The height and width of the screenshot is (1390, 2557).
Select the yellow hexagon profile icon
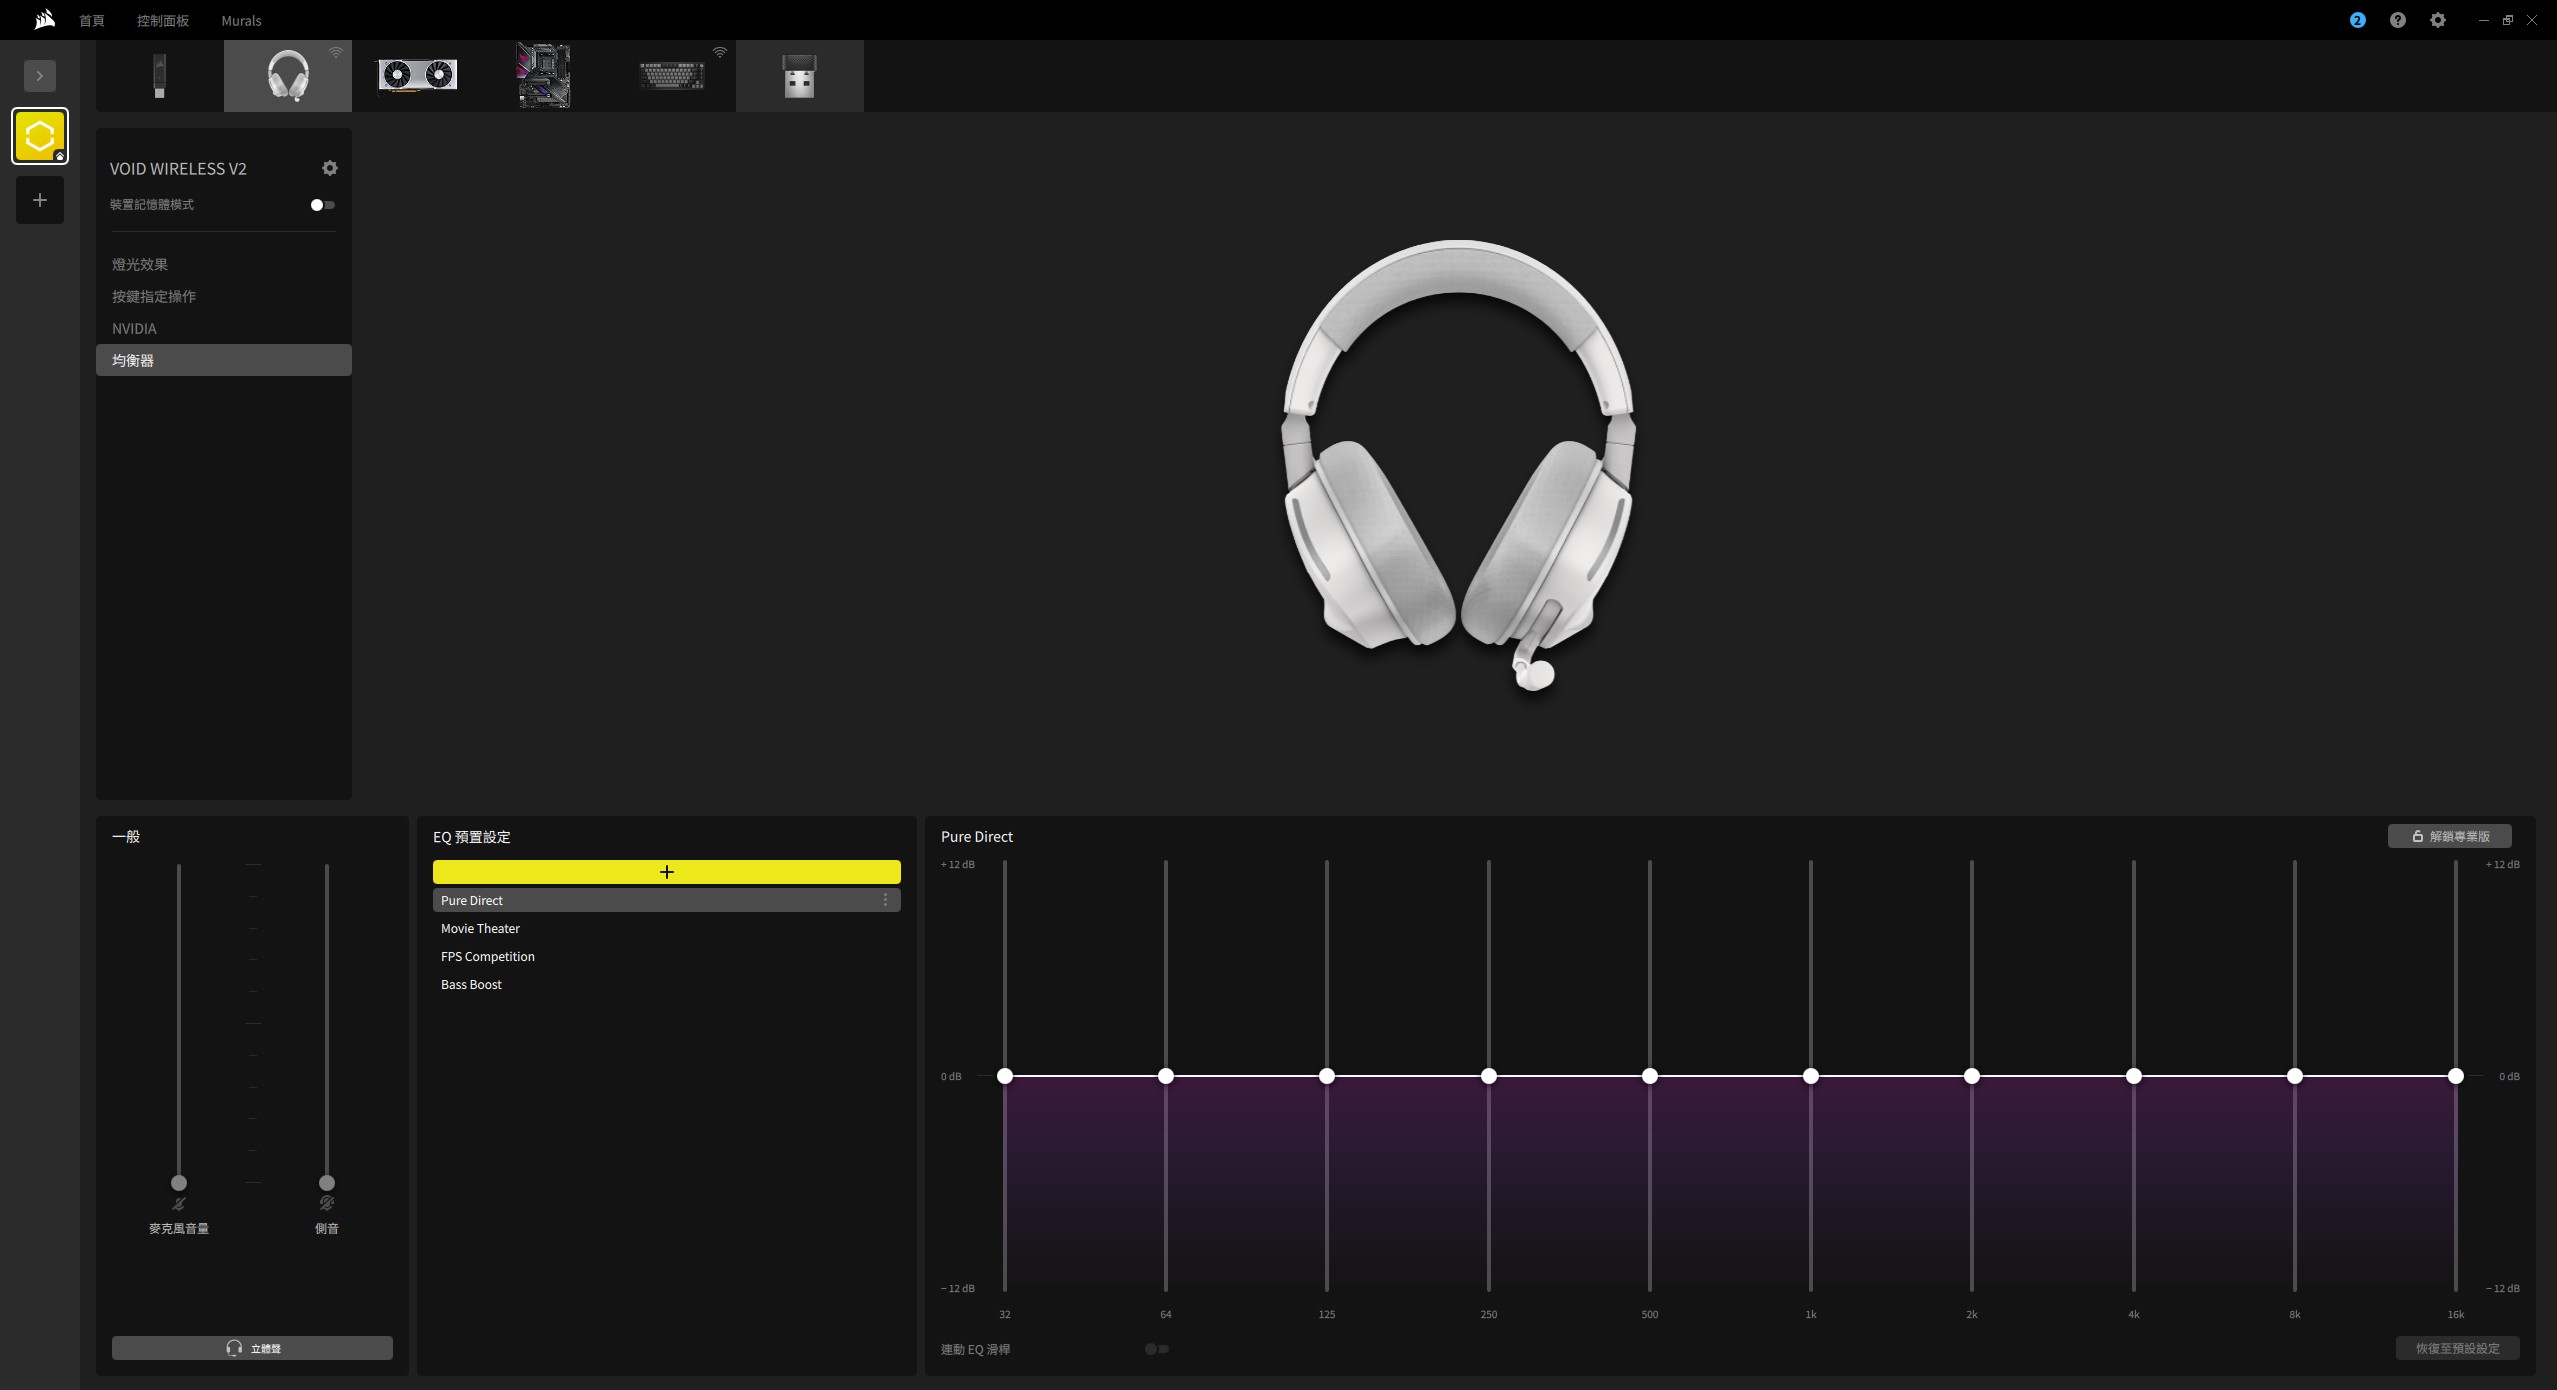40,136
